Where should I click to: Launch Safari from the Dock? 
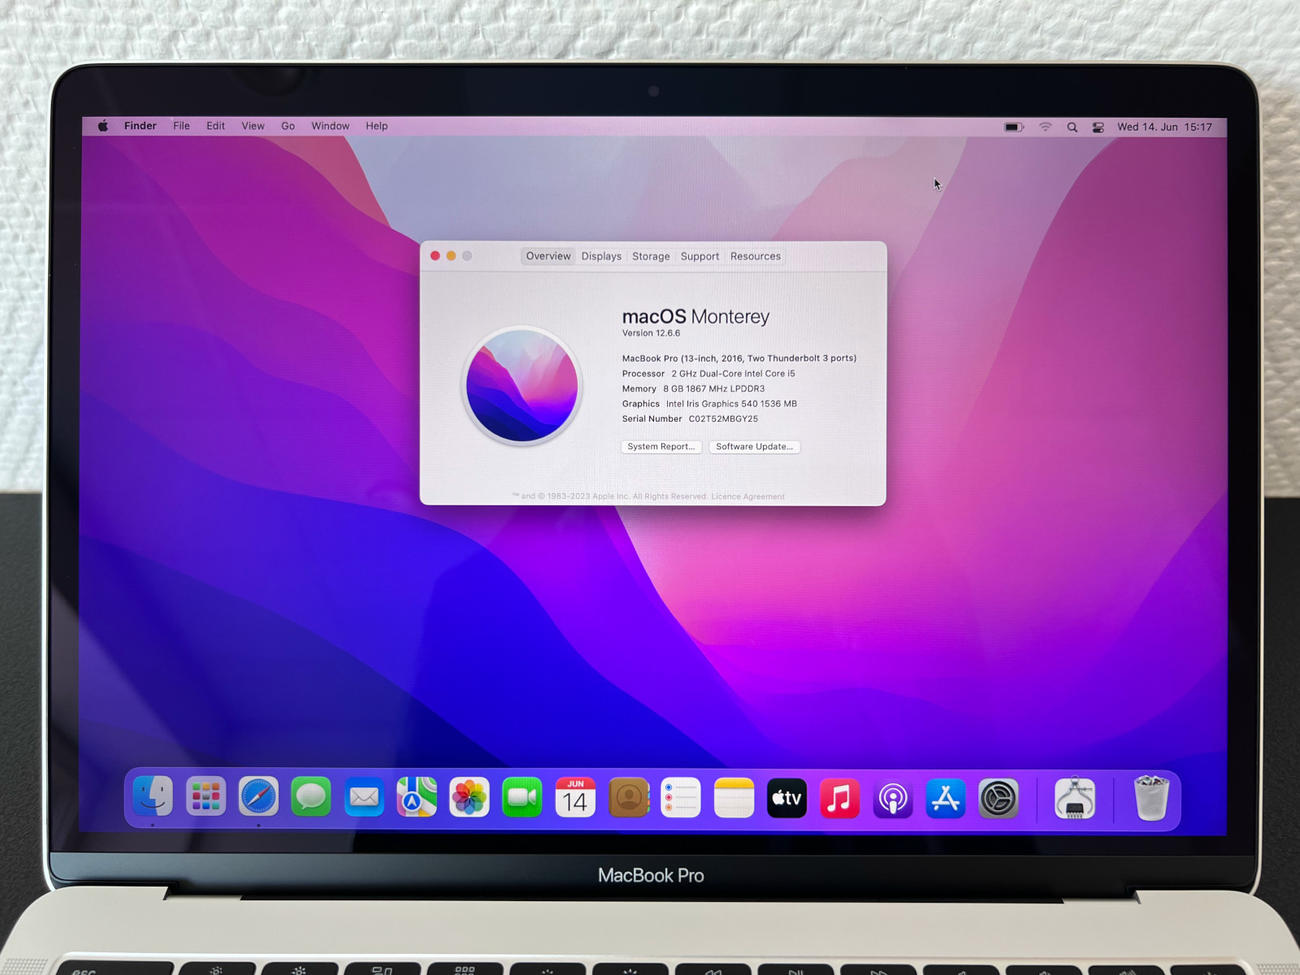258,797
